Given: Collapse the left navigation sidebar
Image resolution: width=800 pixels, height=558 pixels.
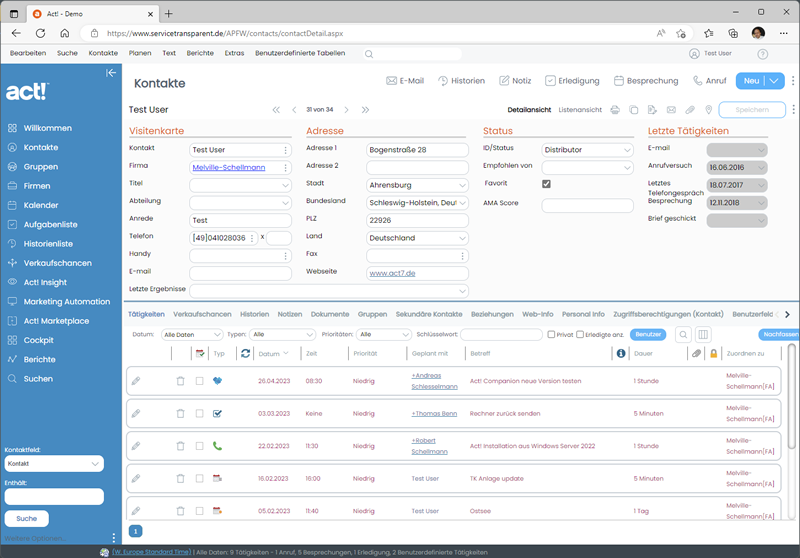Looking at the screenshot, I should click(x=111, y=73).
